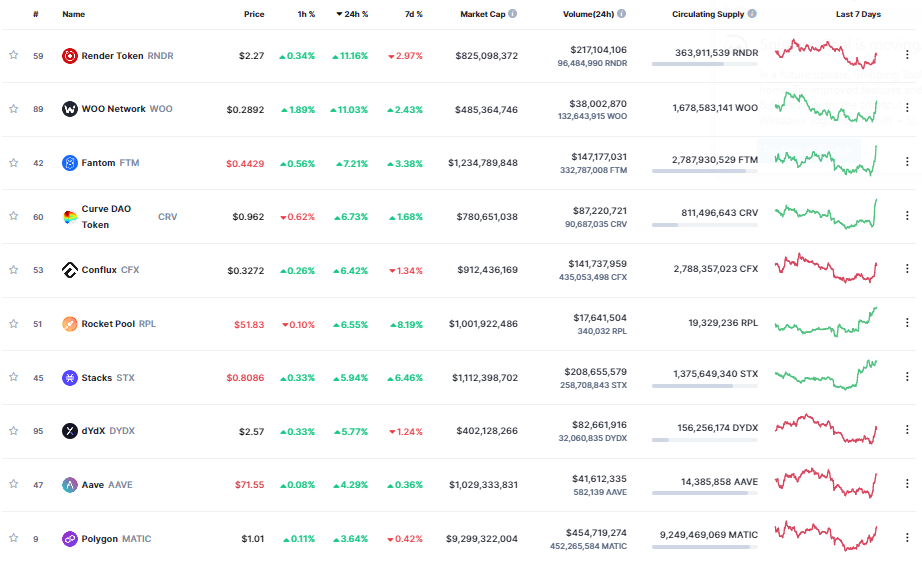The height and width of the screenshot is (561, 922).
Task: Open dYdX row options menu
Action: coord(907,430)
